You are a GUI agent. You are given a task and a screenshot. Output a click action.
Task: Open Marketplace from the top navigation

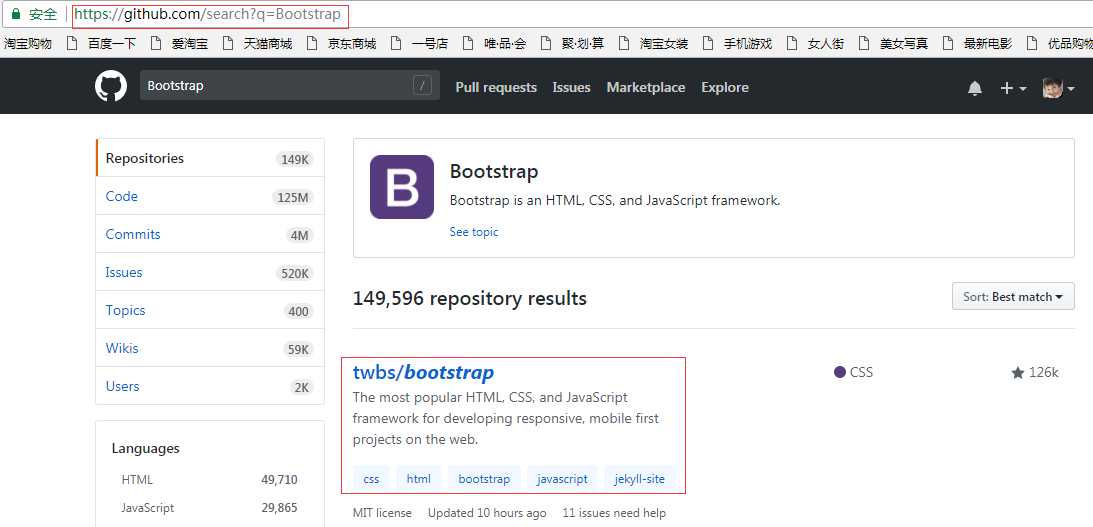click(645, 88)
